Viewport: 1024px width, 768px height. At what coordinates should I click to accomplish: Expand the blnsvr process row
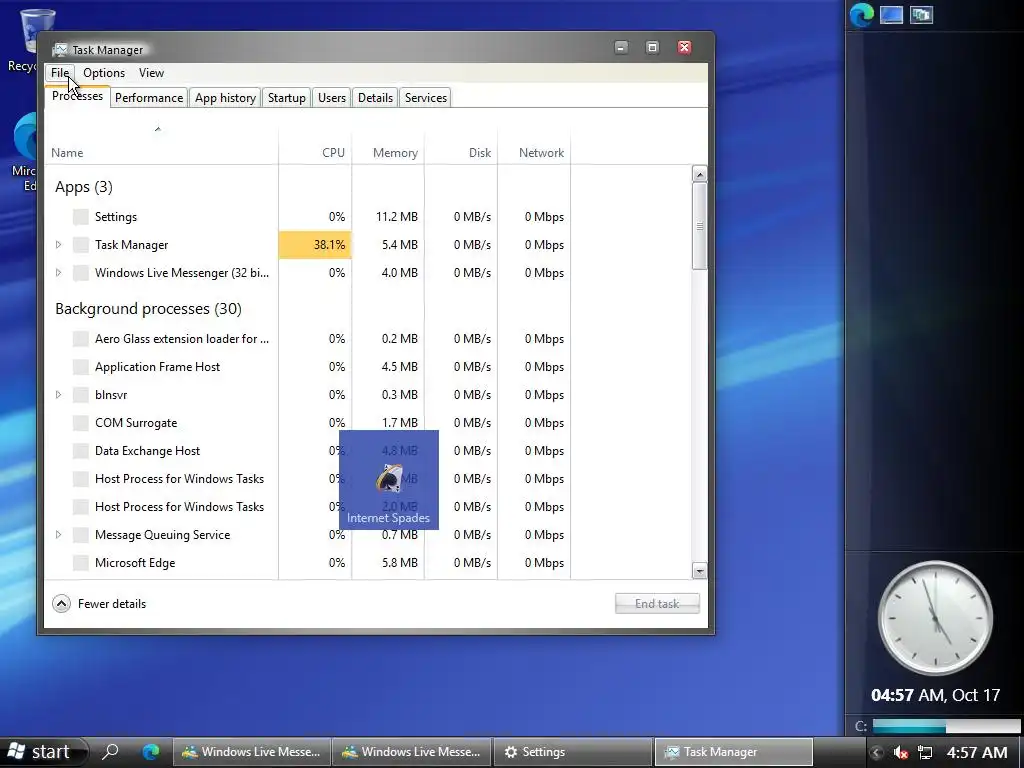[x=58, y=395]
